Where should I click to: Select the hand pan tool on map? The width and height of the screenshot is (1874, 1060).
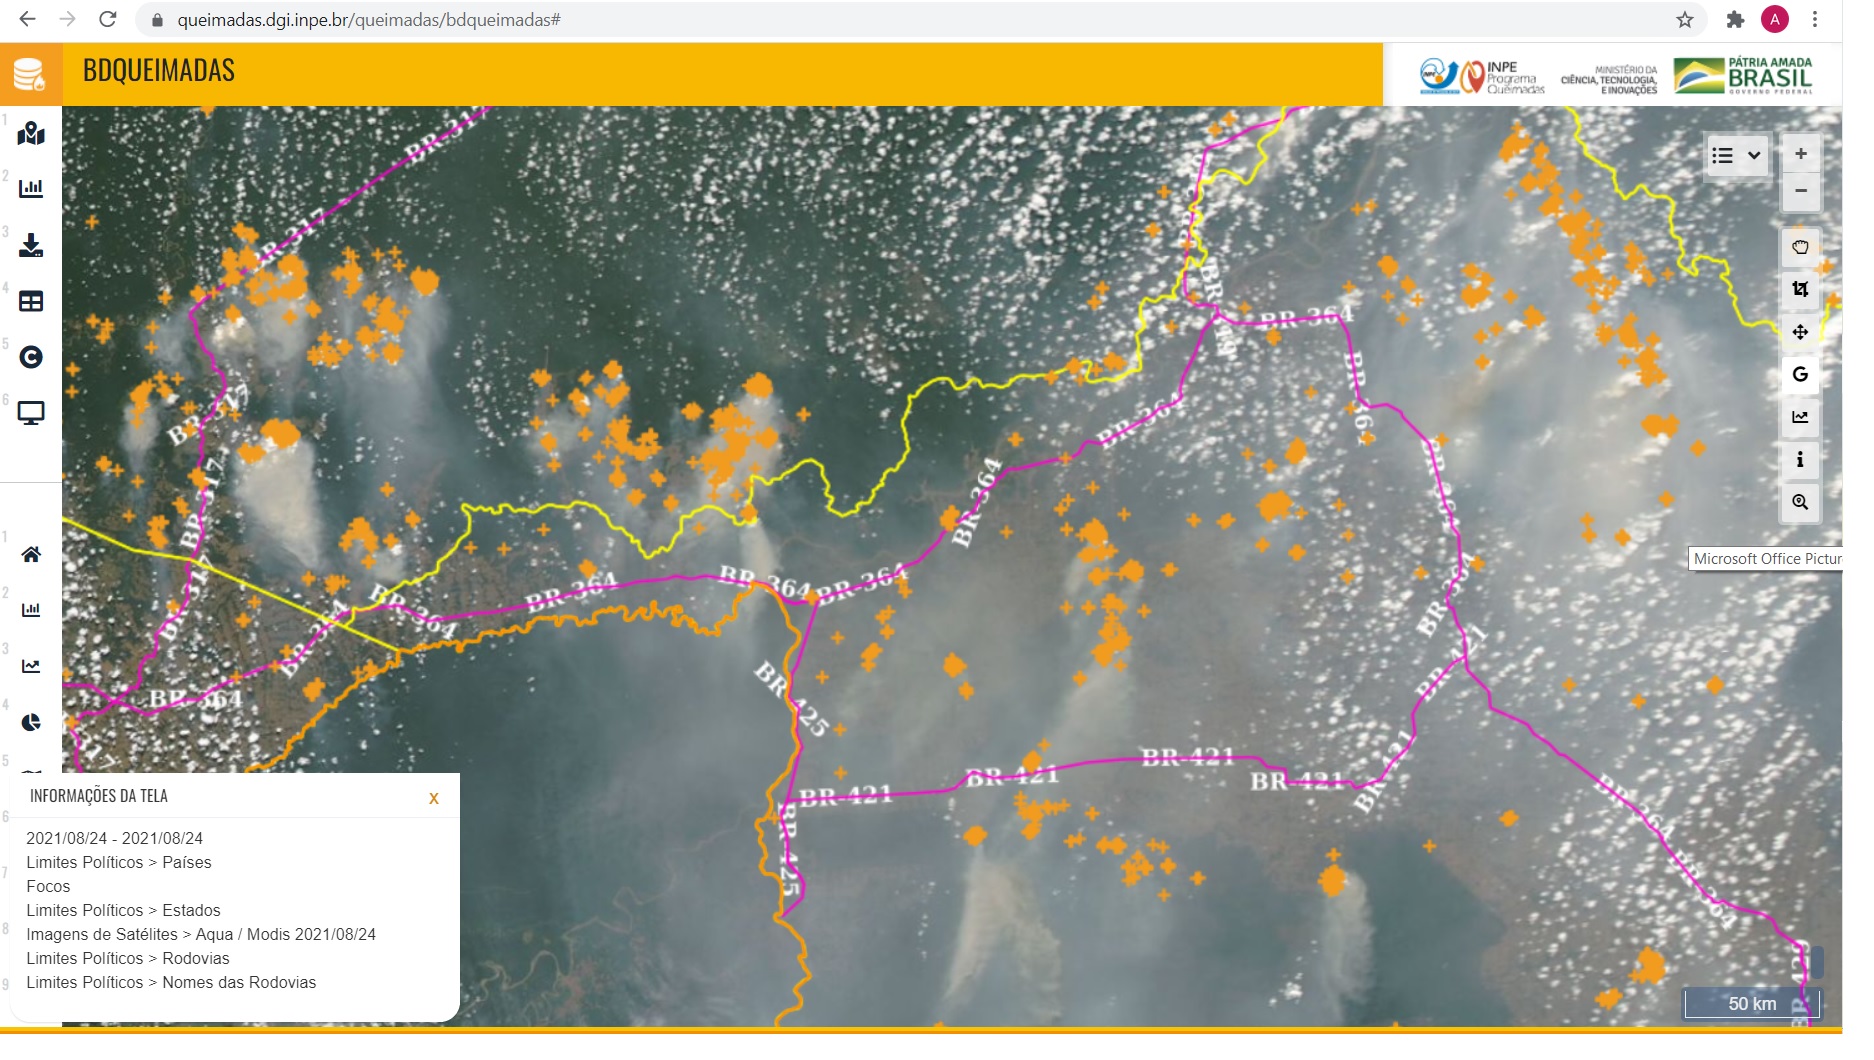point(1800,247)
